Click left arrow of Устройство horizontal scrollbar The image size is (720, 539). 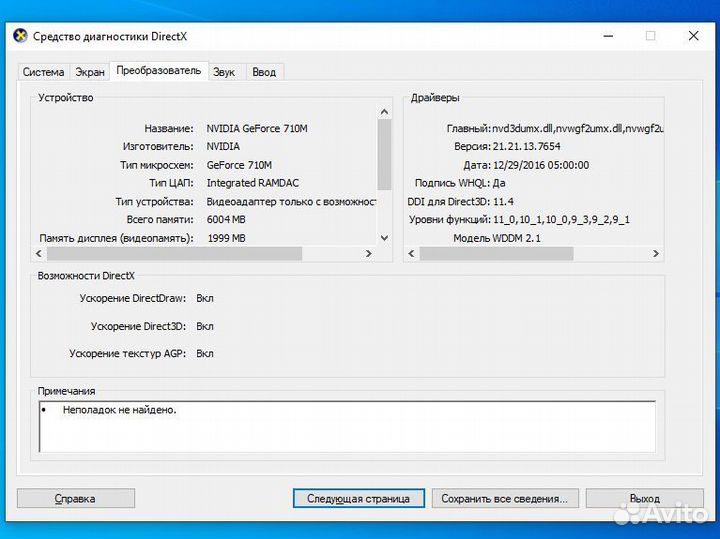click(x=39, y=253)
